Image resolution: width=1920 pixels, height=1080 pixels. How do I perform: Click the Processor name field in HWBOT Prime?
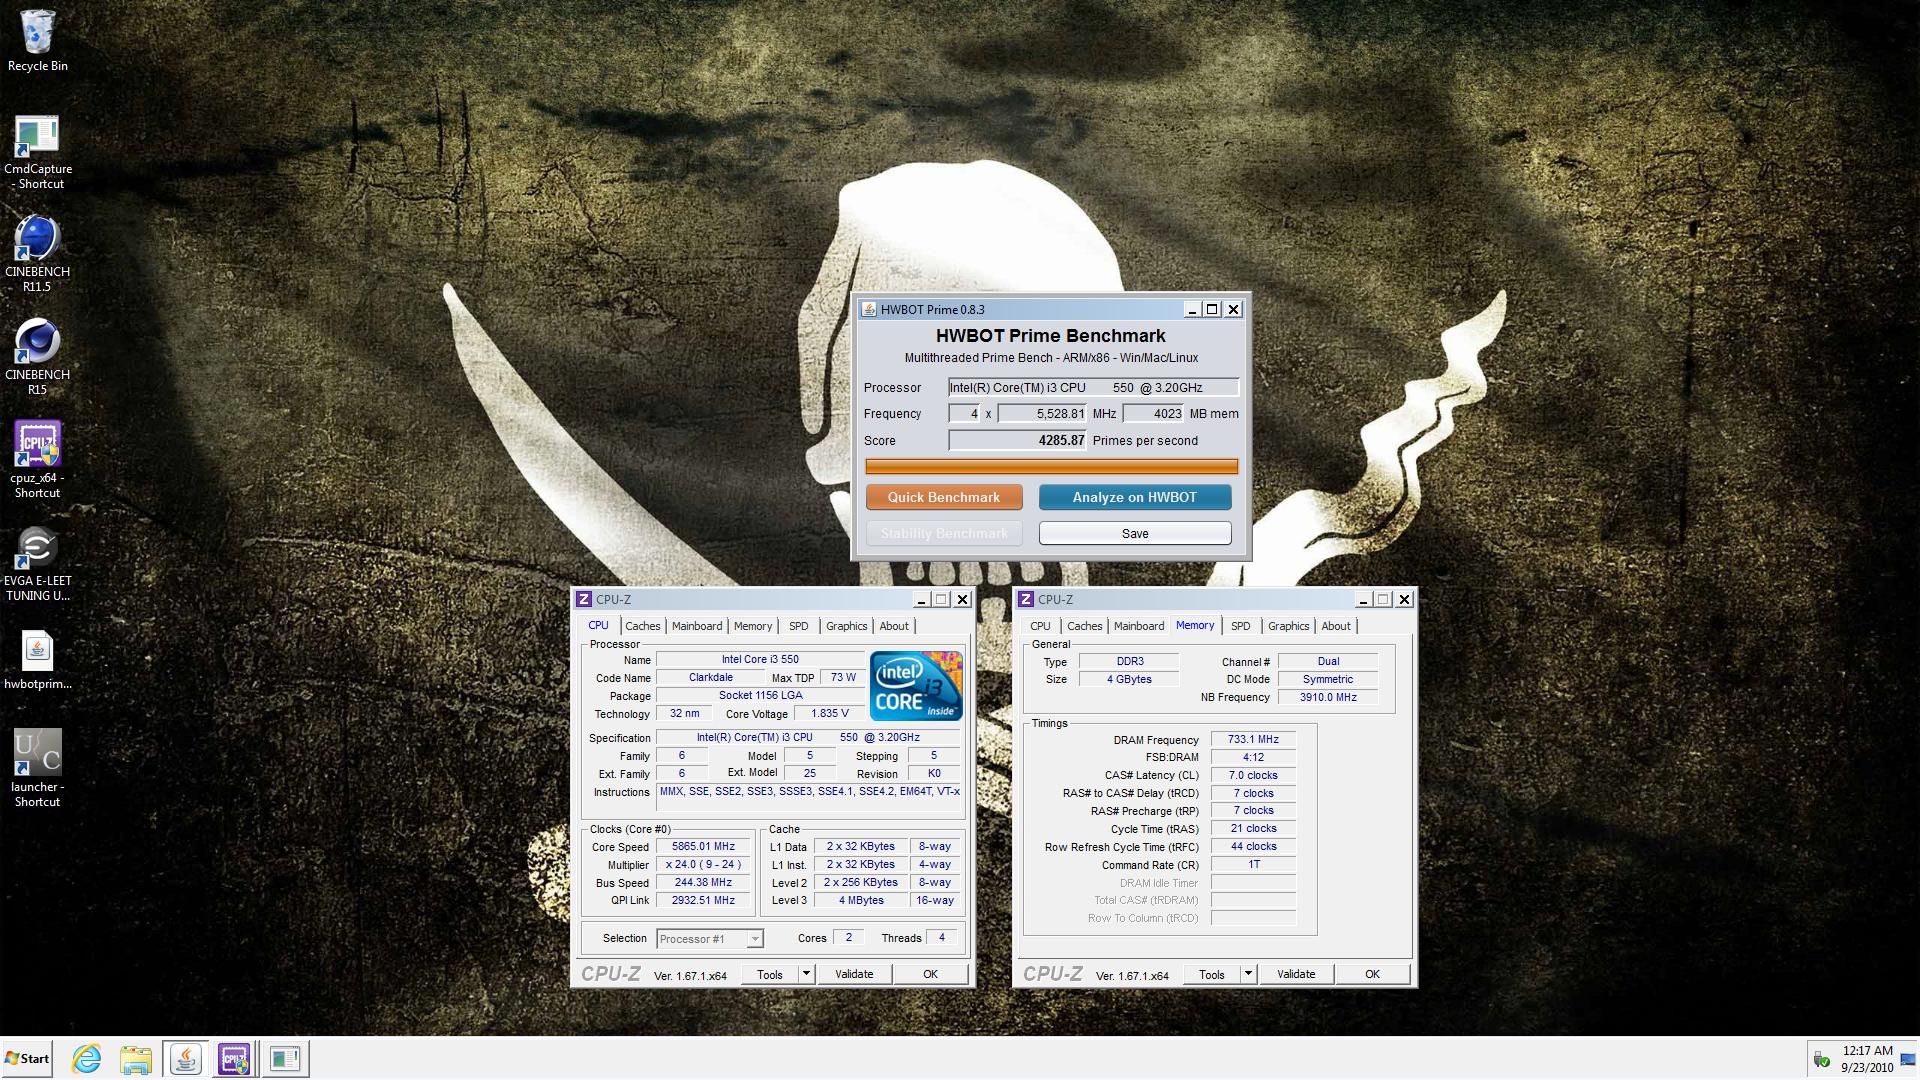(x=1093, y=387)
